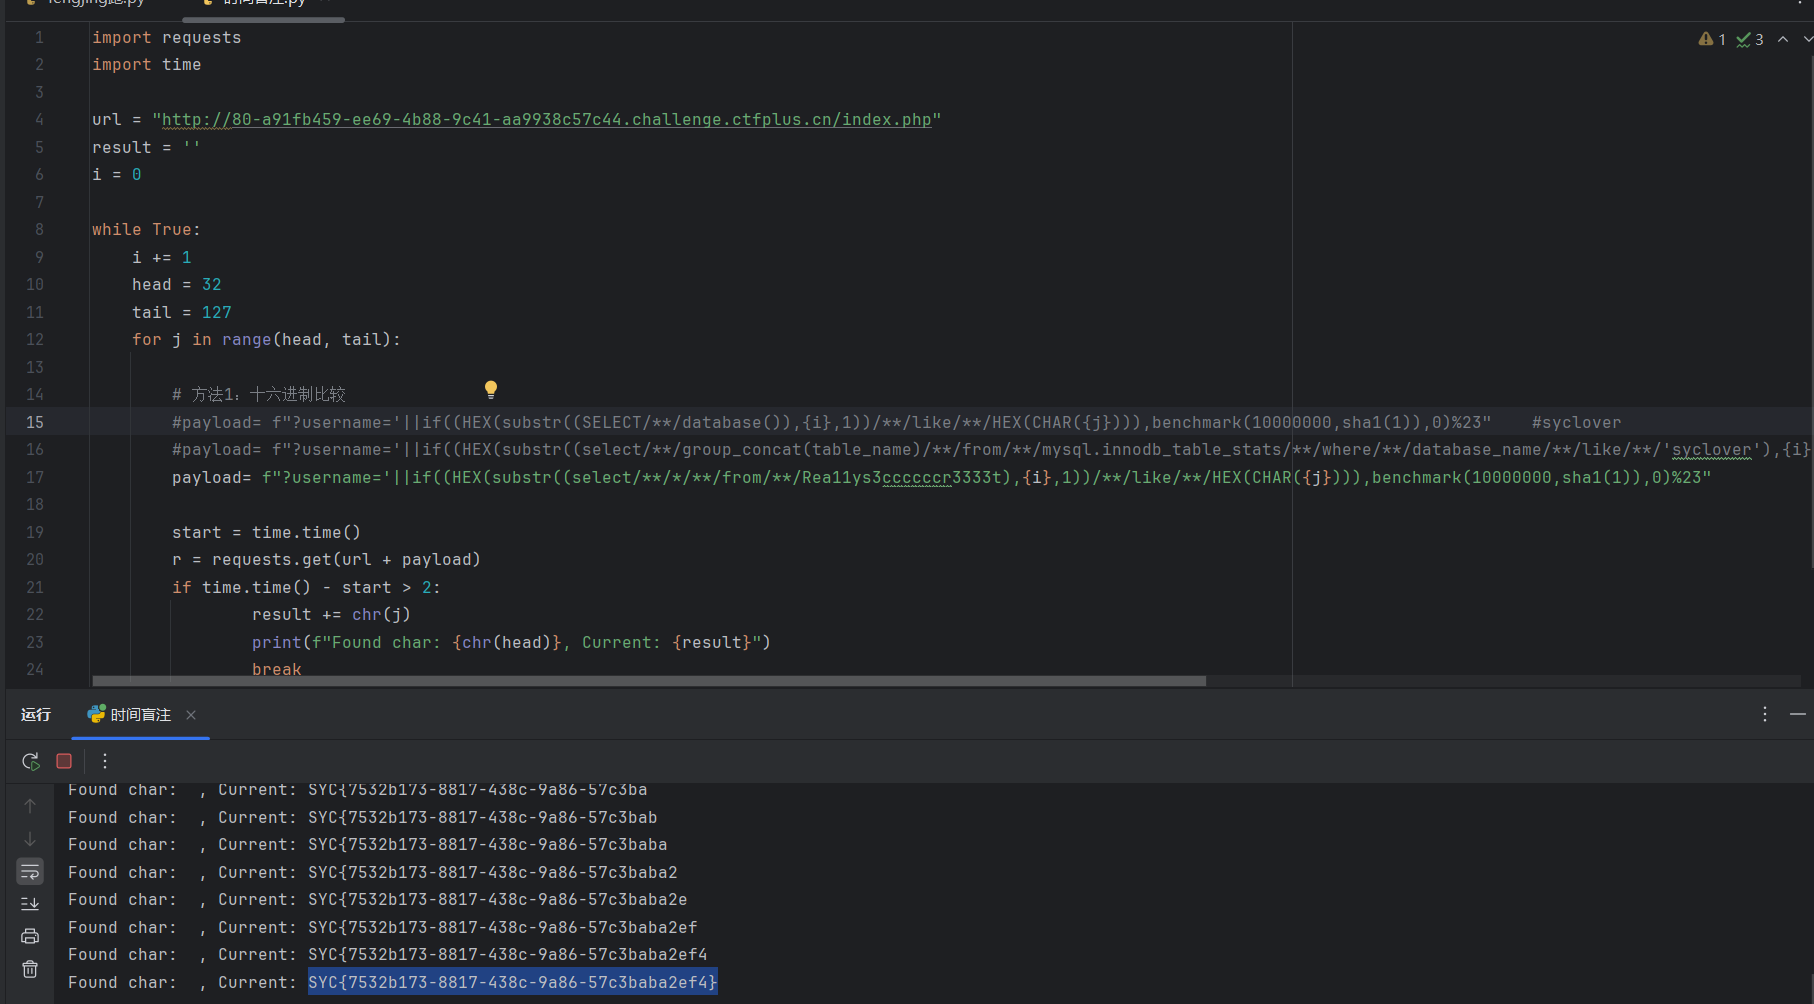1814x1004 pixels.
Task: Go to previous highlighted problem
Action: pyautogui.click(x=1783, y=39)
